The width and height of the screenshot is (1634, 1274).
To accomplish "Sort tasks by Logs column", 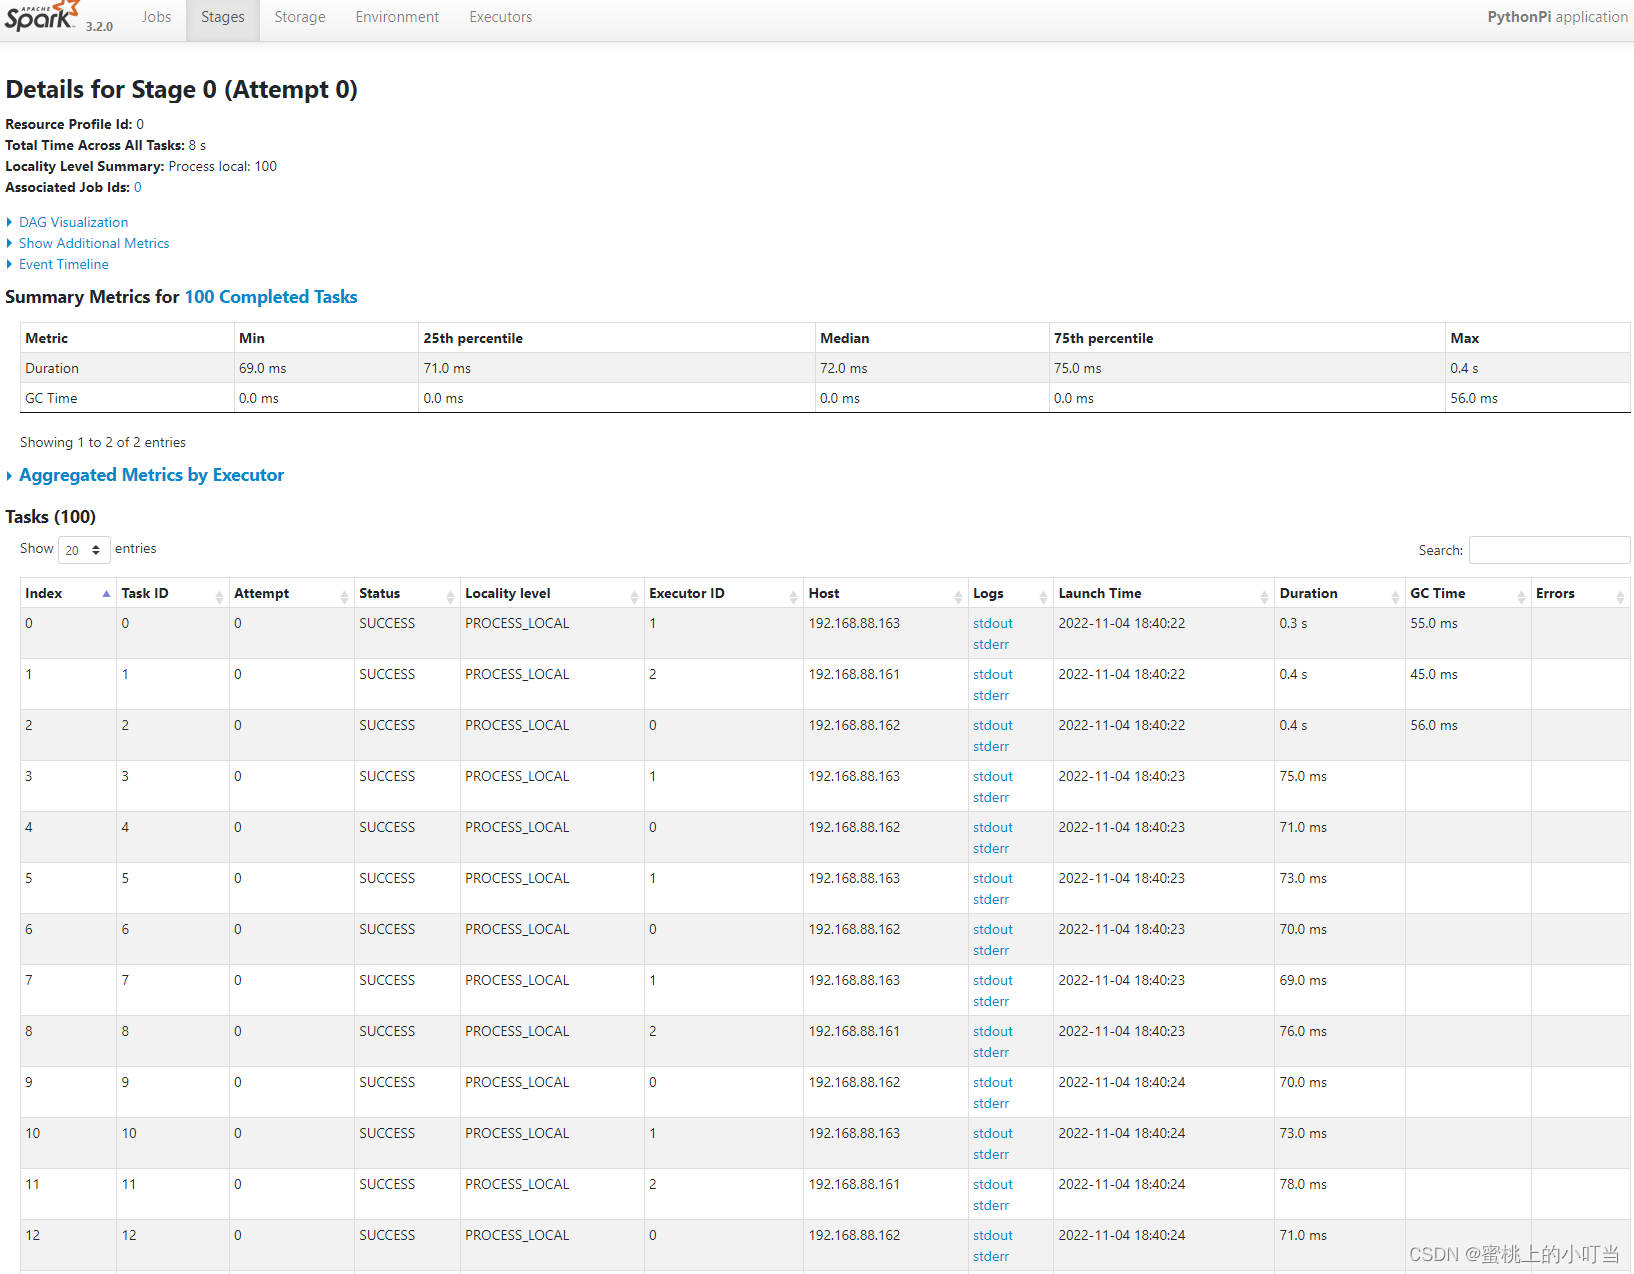I will 1010,593.
